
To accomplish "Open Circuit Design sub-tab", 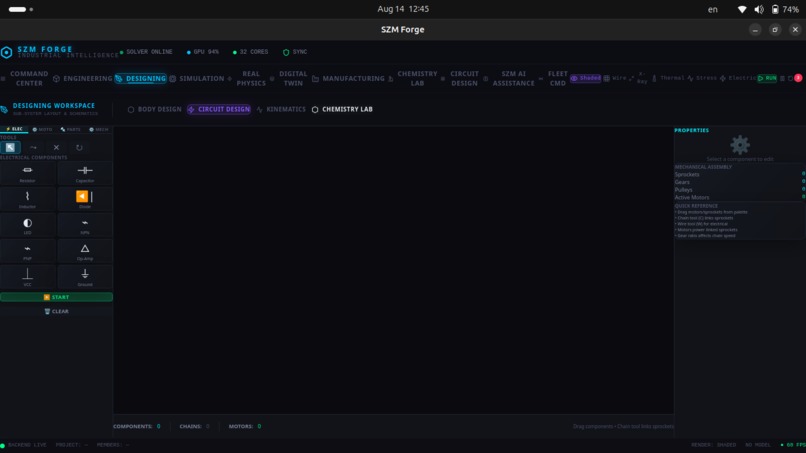I will tap(219, 110).
